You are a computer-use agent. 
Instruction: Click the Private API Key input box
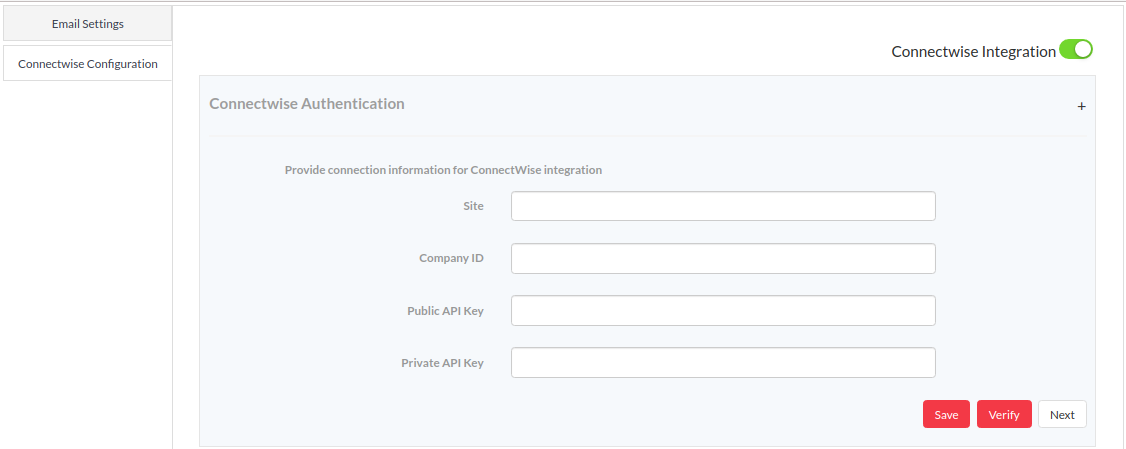pyautogui.click(x=723, y=363)
